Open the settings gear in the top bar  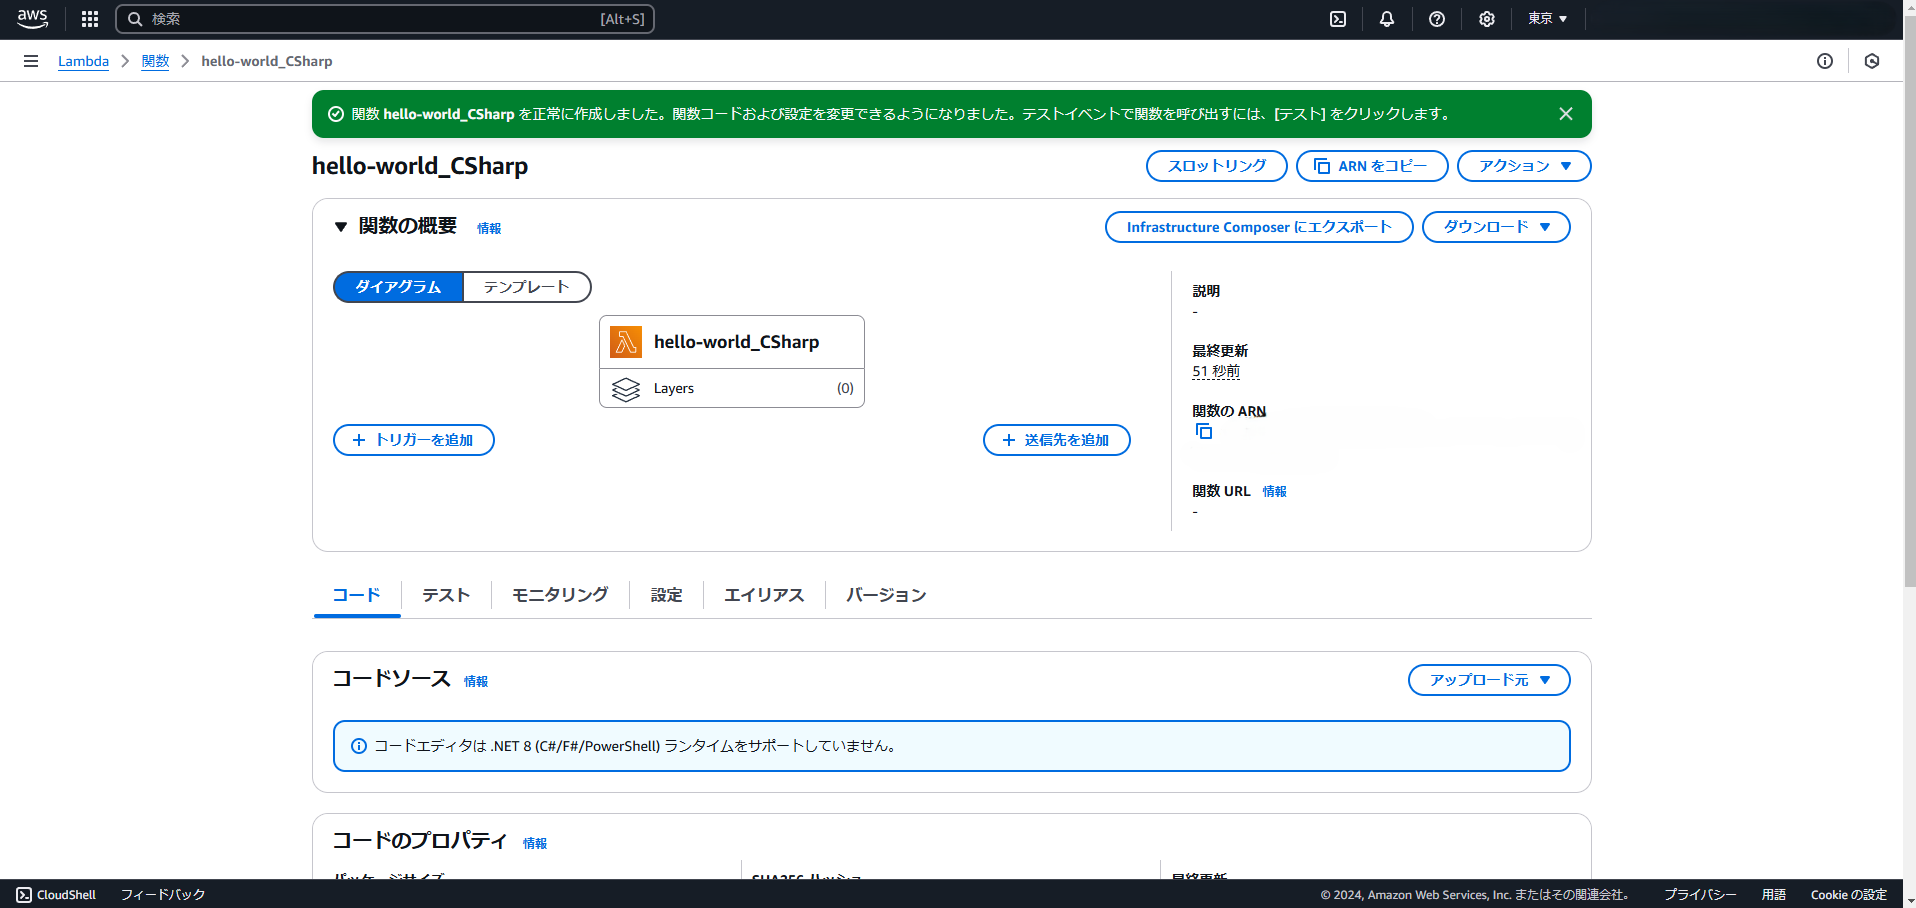click(x=1487, y=19)
